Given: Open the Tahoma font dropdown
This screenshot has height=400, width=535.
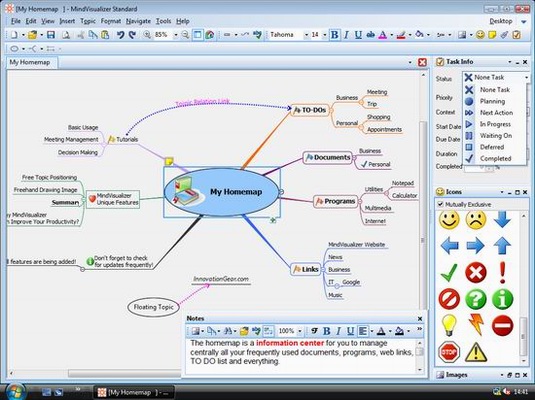Looking at the screenshot, I should [x=306, y=35].
